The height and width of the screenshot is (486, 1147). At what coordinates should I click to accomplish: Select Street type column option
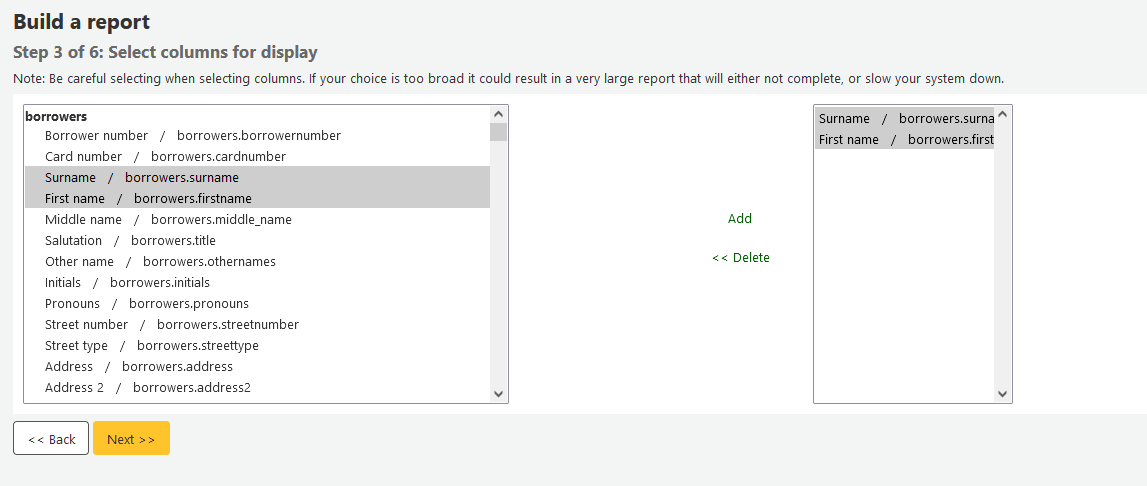pyautogui.click(x=151, y=346)
